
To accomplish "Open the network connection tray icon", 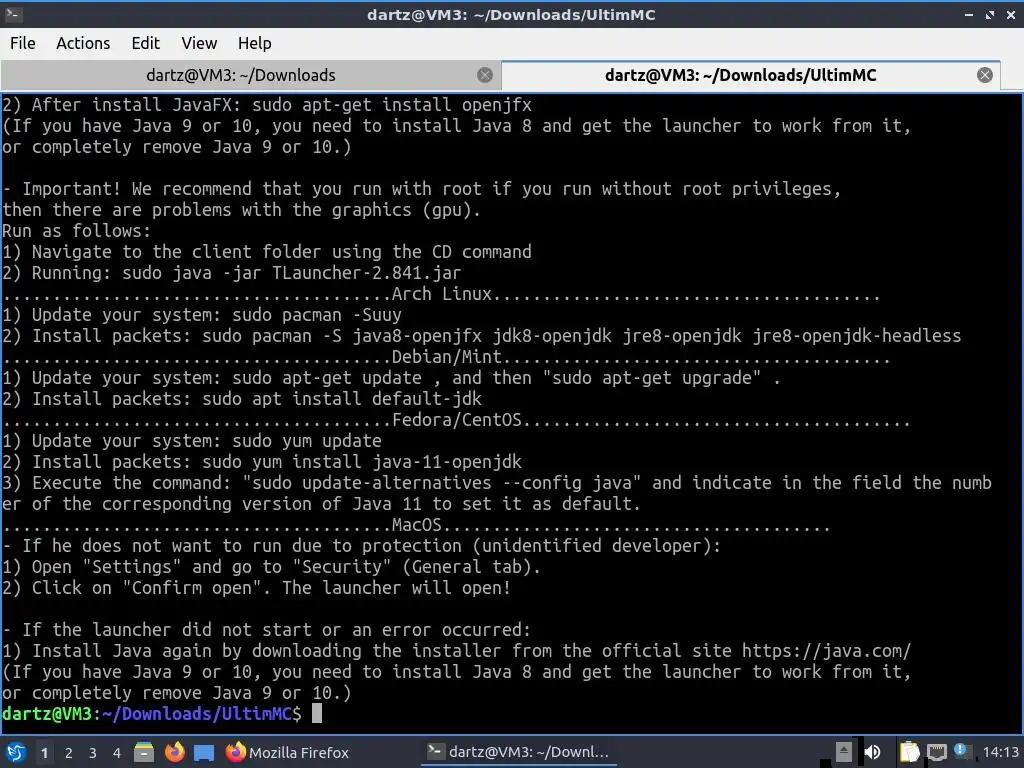I will (x=936, y=752).
